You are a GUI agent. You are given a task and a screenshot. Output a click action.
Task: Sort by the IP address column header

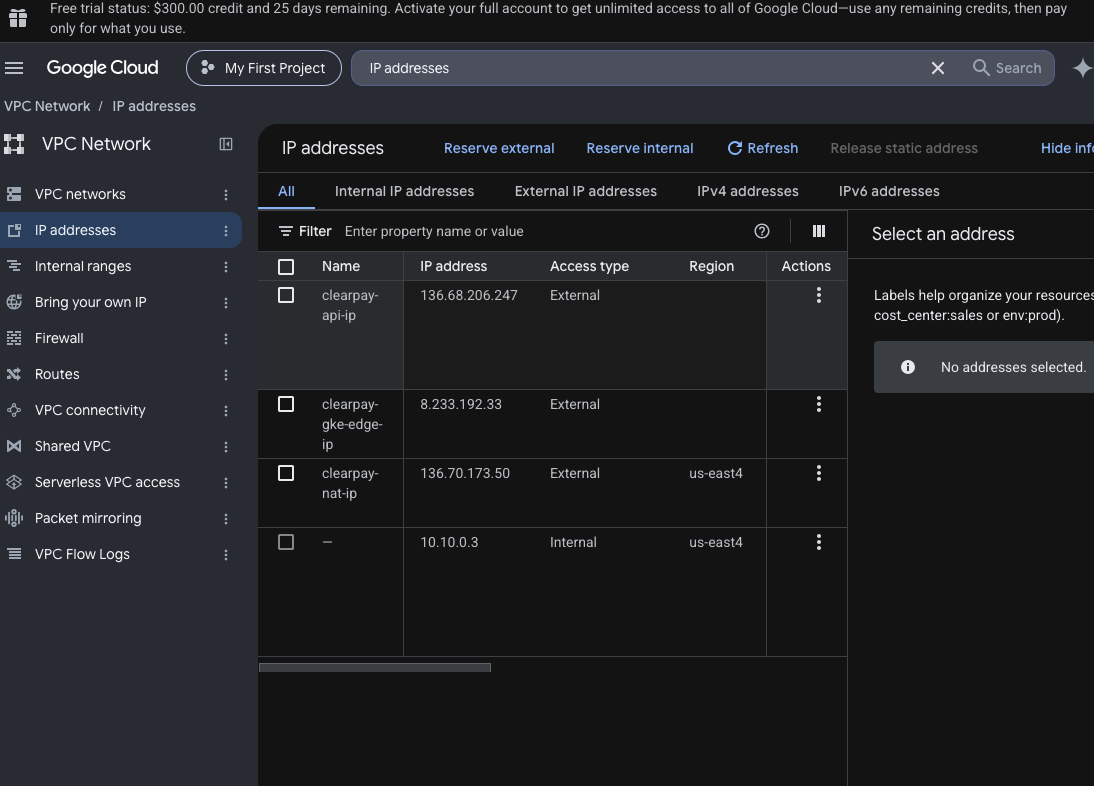pos(454,266)
